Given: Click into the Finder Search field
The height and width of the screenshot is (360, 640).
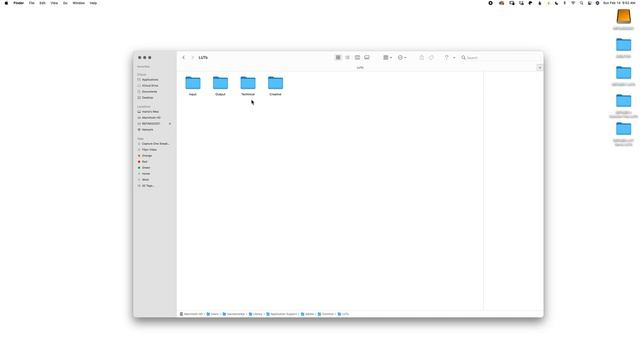Looking at the screenshot, I should (500, 58).
